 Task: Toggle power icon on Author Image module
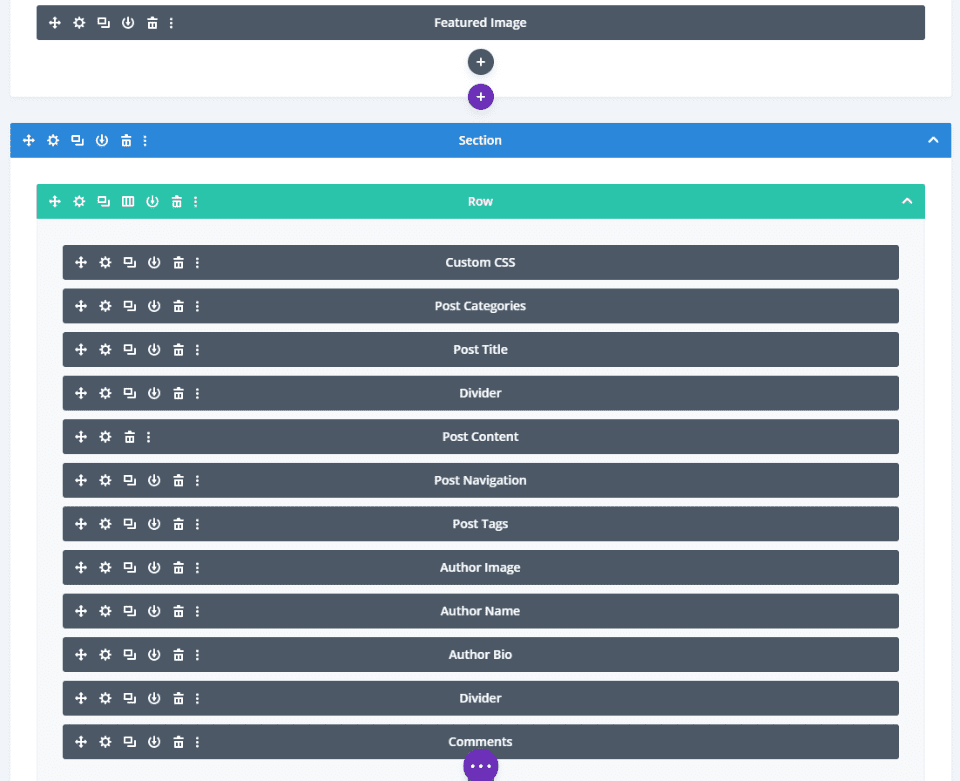click(154, 567)
